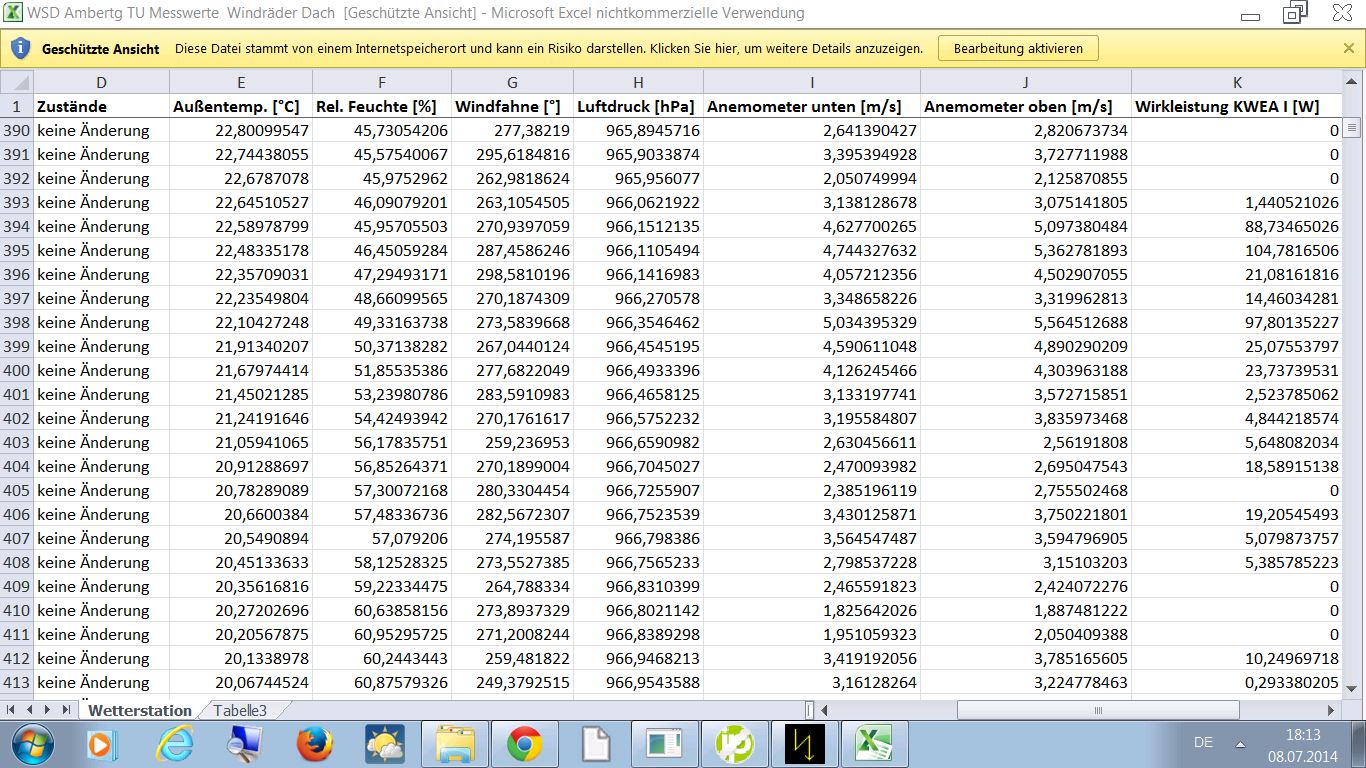Open Firefox from the taskbar
The height and width of the screenshot is (768, 1366).
[314, 744]
